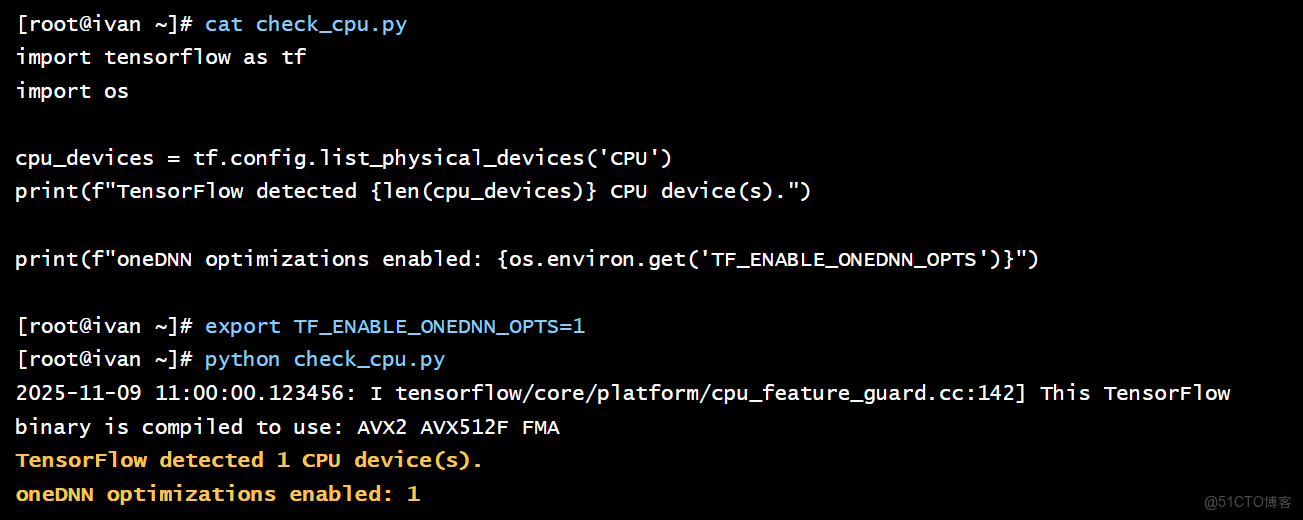Click the 'python check_cpu.py' command
Viewport: 1303px width, 520px height.
pyautogui.click(x=324, y=360)
